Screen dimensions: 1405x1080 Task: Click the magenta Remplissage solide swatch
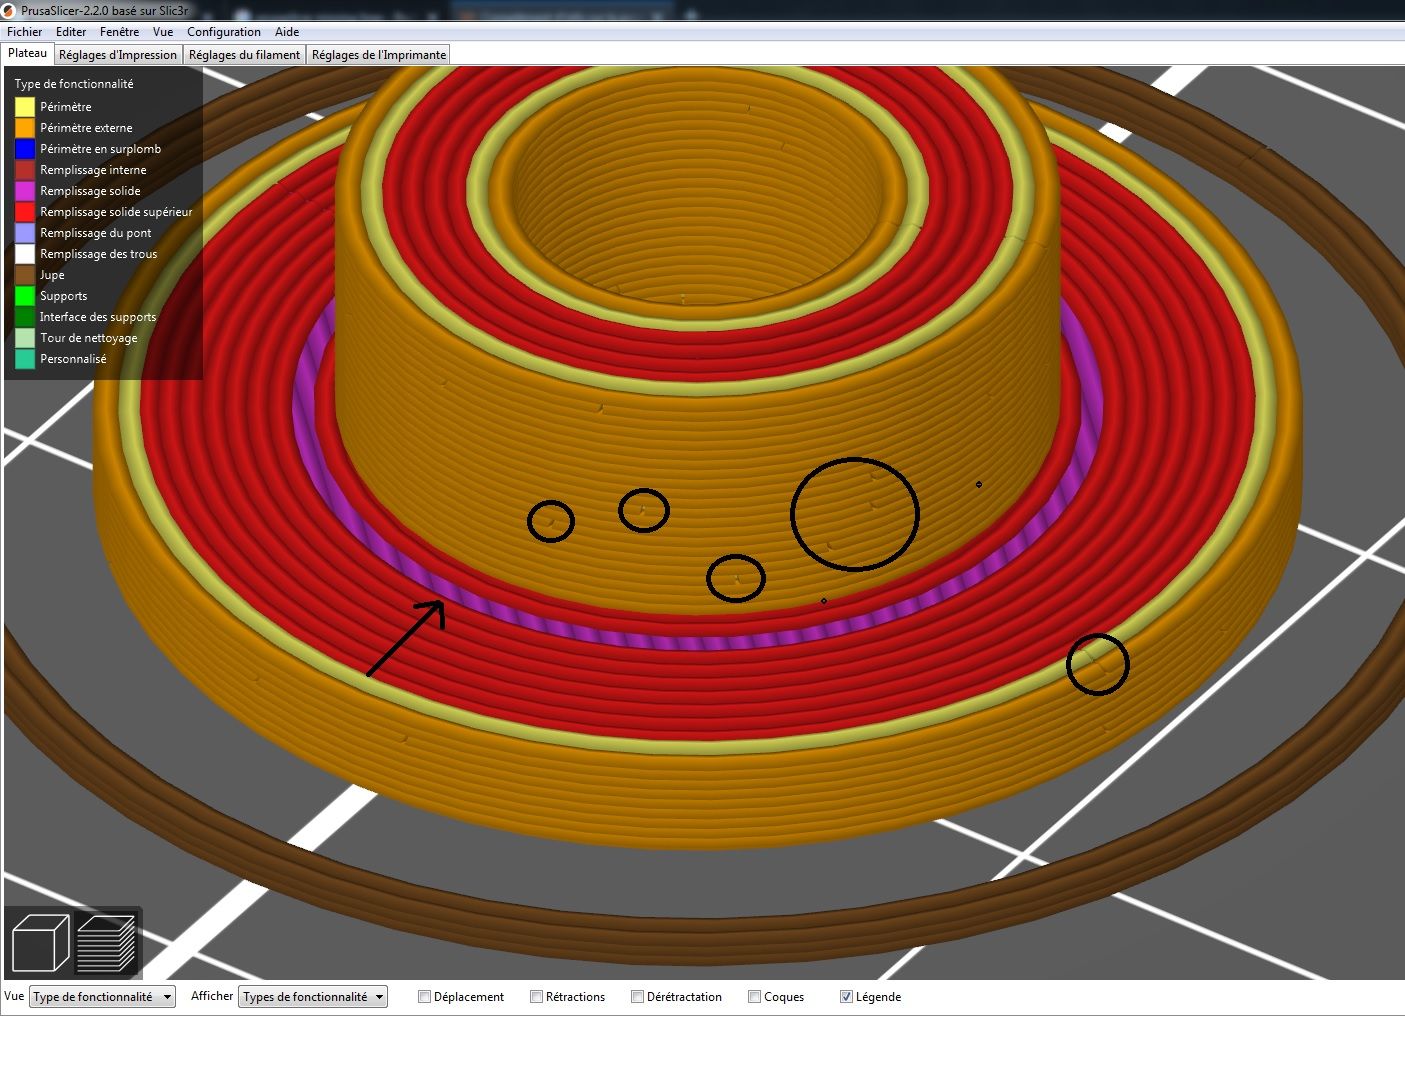25,191
